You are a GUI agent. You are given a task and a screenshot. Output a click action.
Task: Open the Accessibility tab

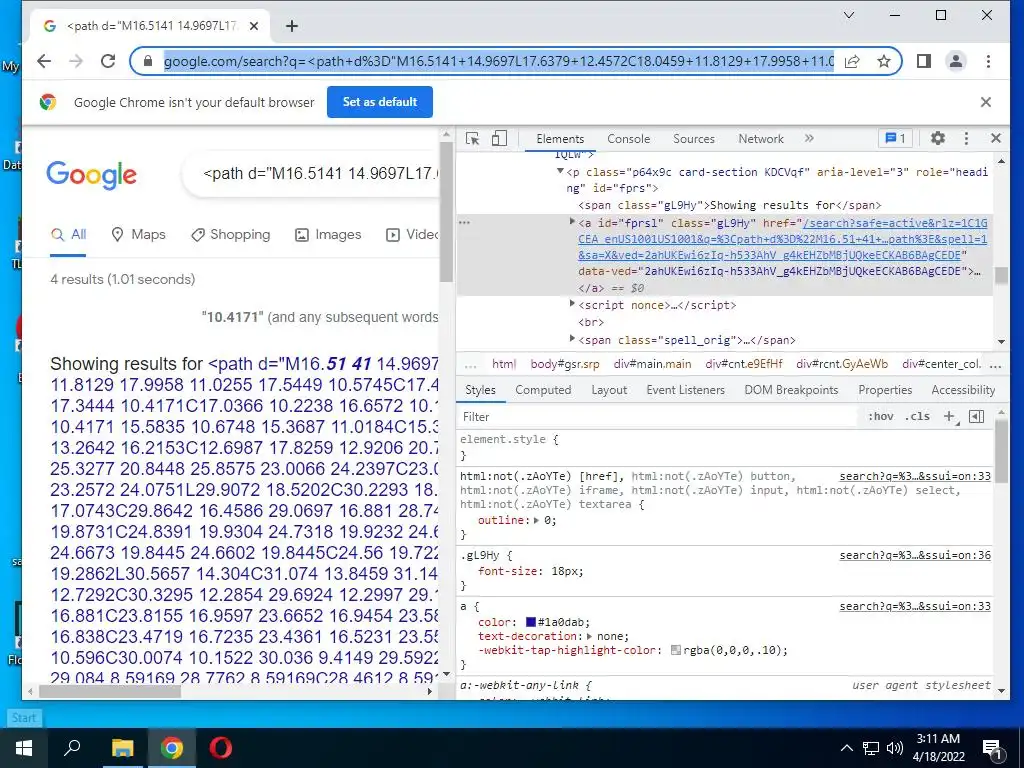click(x=963, y=390)
